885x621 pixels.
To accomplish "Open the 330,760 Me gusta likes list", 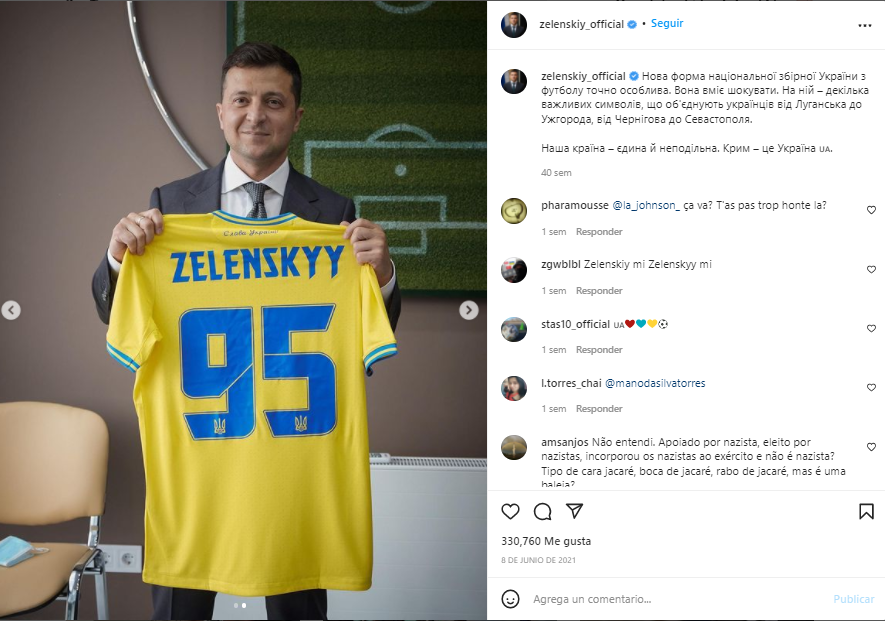I will [x=546, y=541].
